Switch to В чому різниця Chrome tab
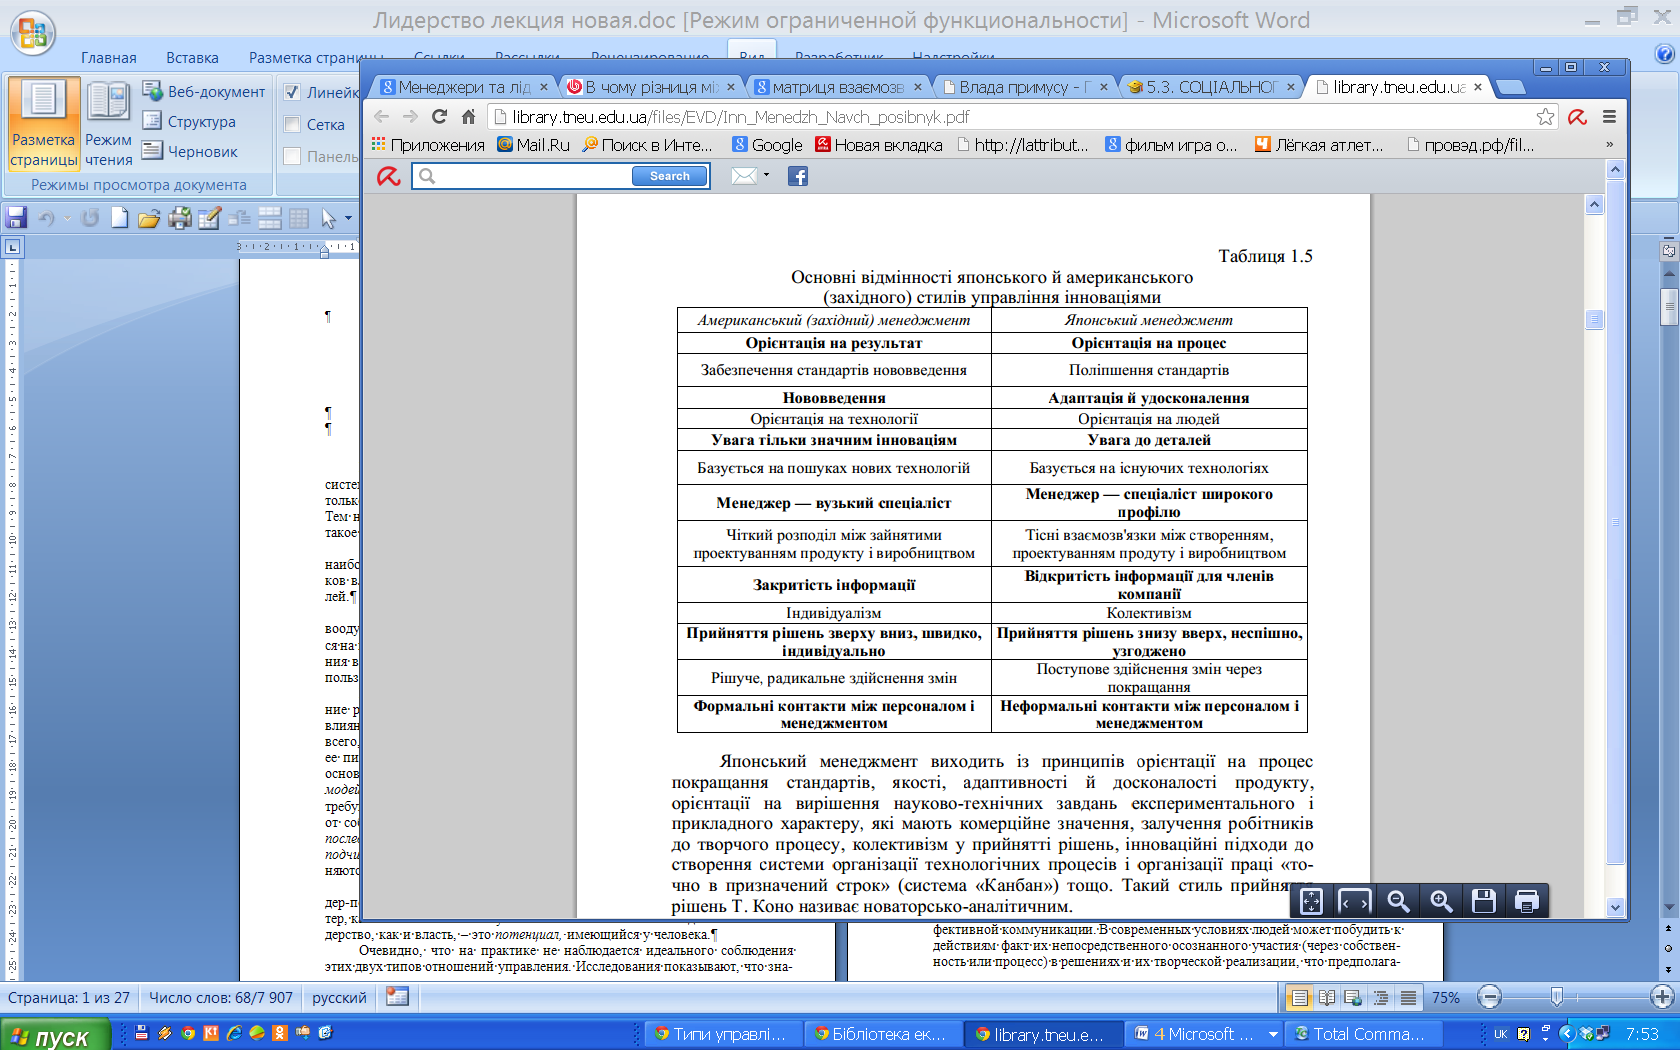Screen dimensions: 1680x1050 pos(652,87)
